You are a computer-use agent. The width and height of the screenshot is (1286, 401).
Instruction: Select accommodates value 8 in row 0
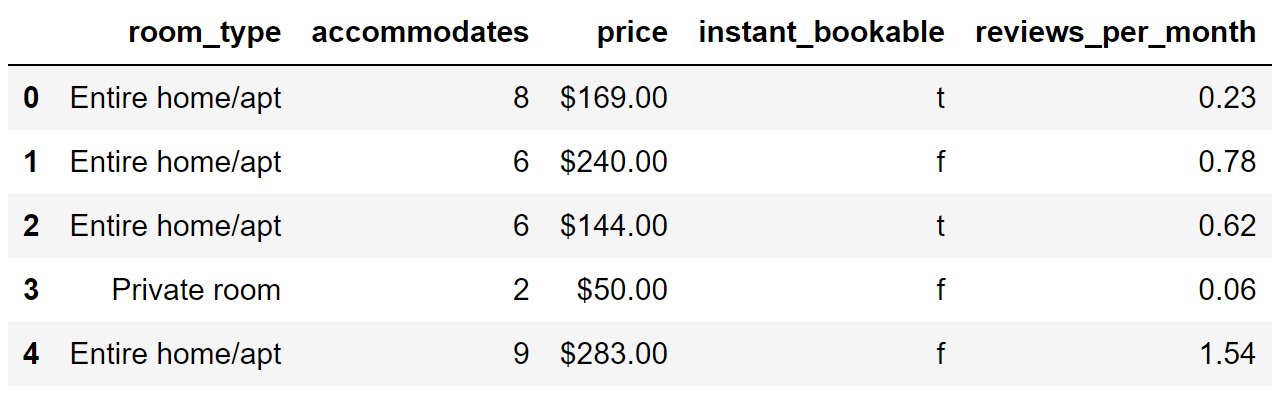click(520, 98)
